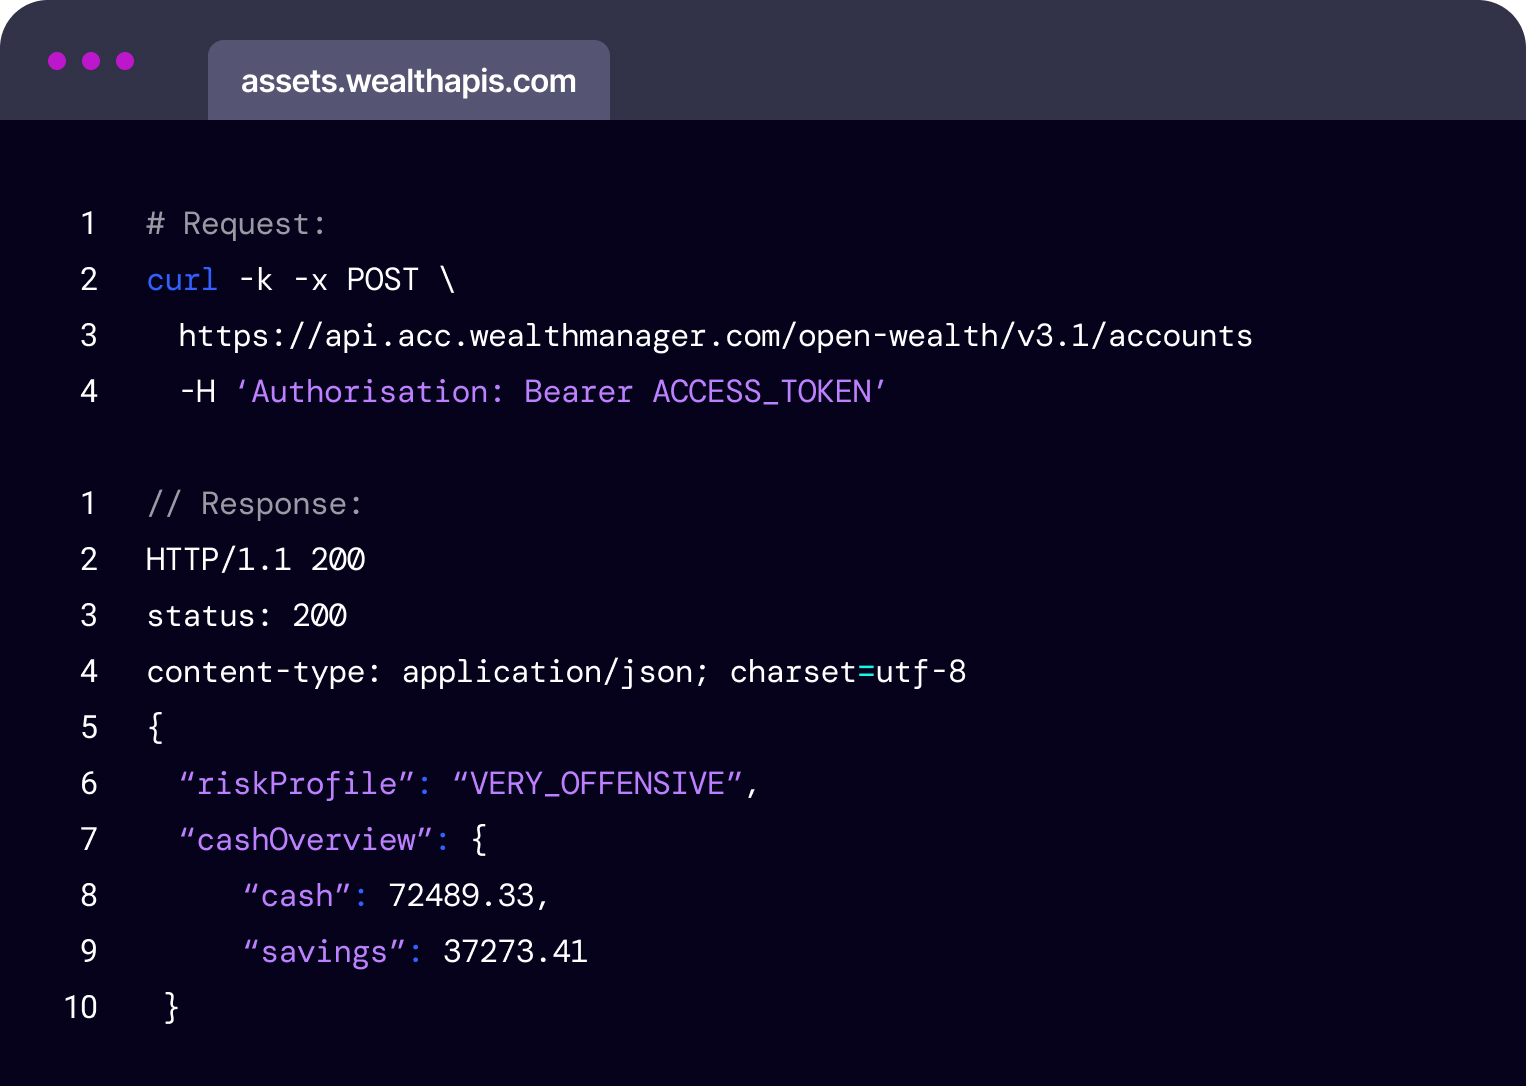Click the "VERY_OFFENSIVE" value
1526x1086 pixels.
click(597, 784)
